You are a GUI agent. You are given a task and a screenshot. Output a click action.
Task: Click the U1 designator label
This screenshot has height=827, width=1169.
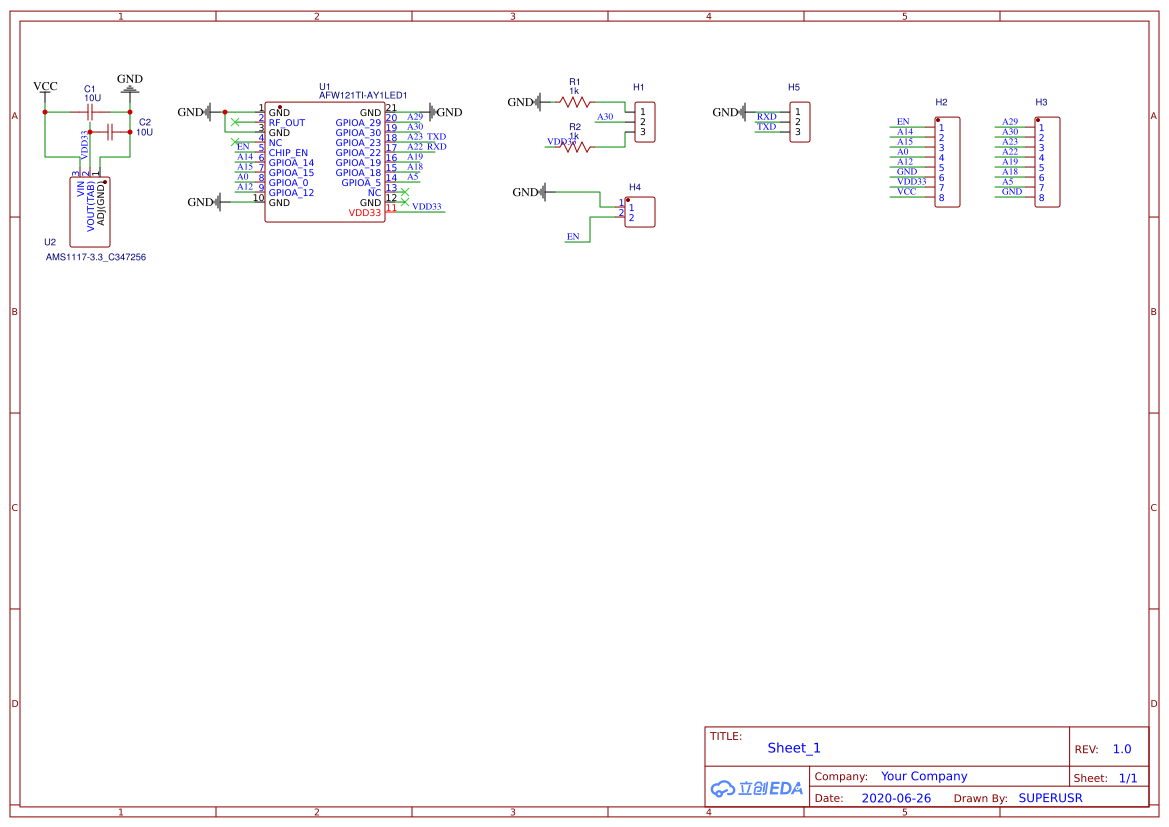pos(324,87)
